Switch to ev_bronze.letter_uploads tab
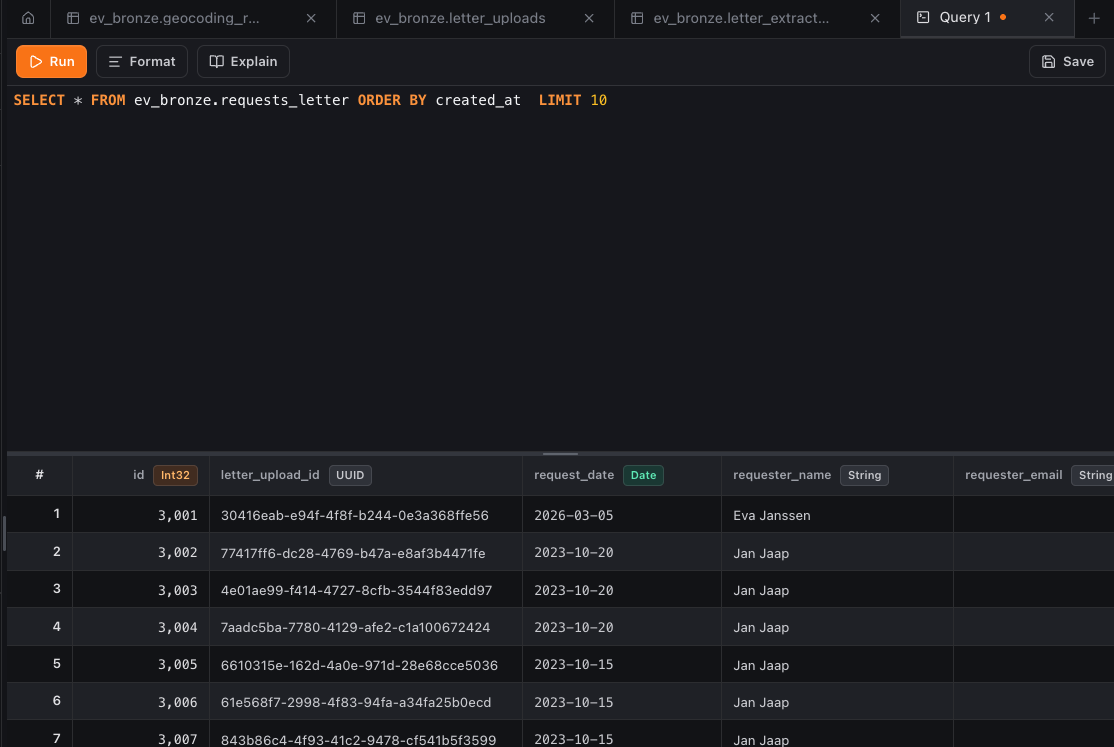This screenshot has width=1114, height=747. (460, 19)
